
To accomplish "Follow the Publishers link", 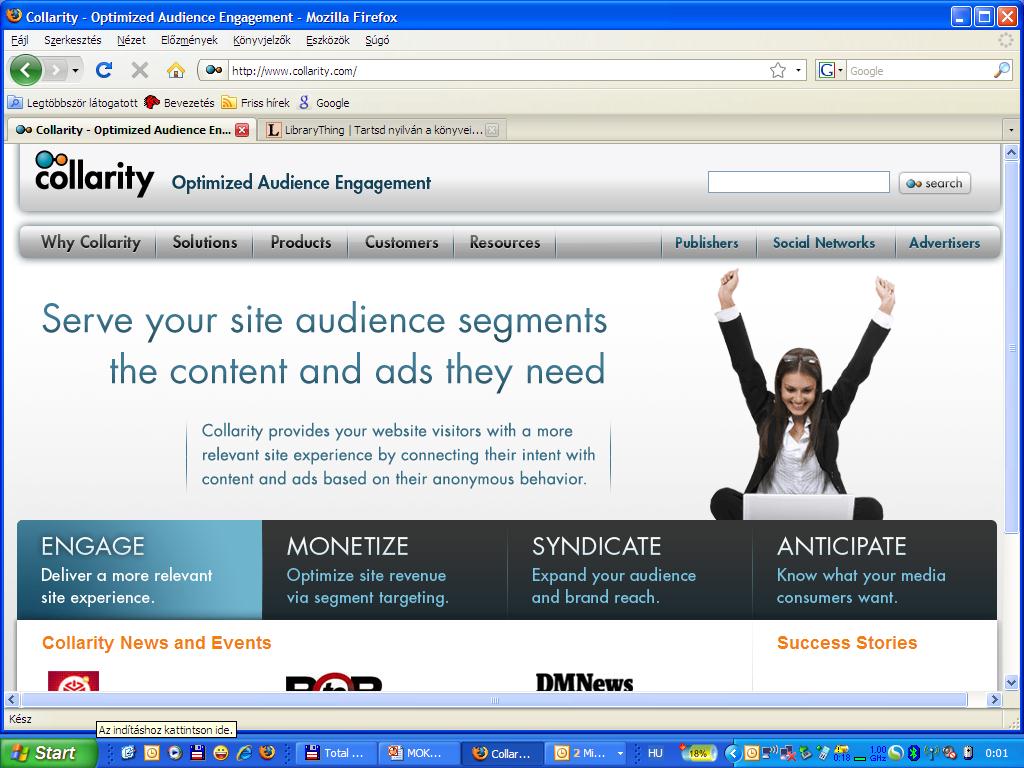I will click(x=707, y=243).
